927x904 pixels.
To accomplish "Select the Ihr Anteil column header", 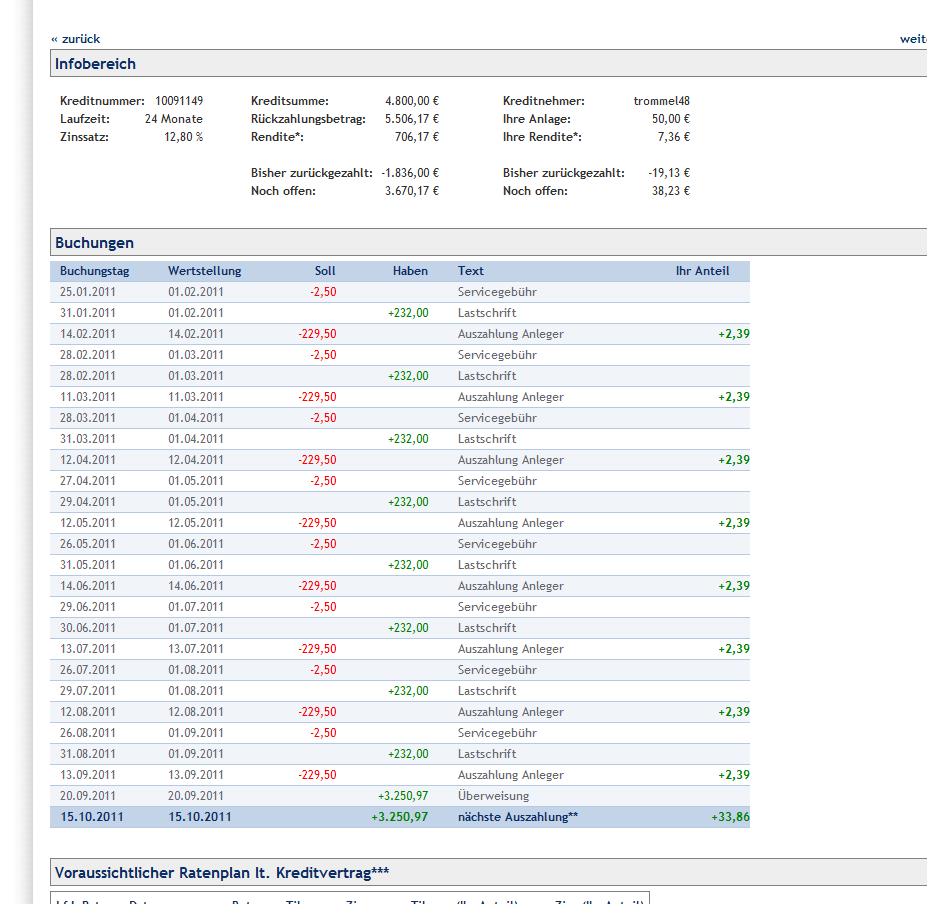I will coord(702,271).
